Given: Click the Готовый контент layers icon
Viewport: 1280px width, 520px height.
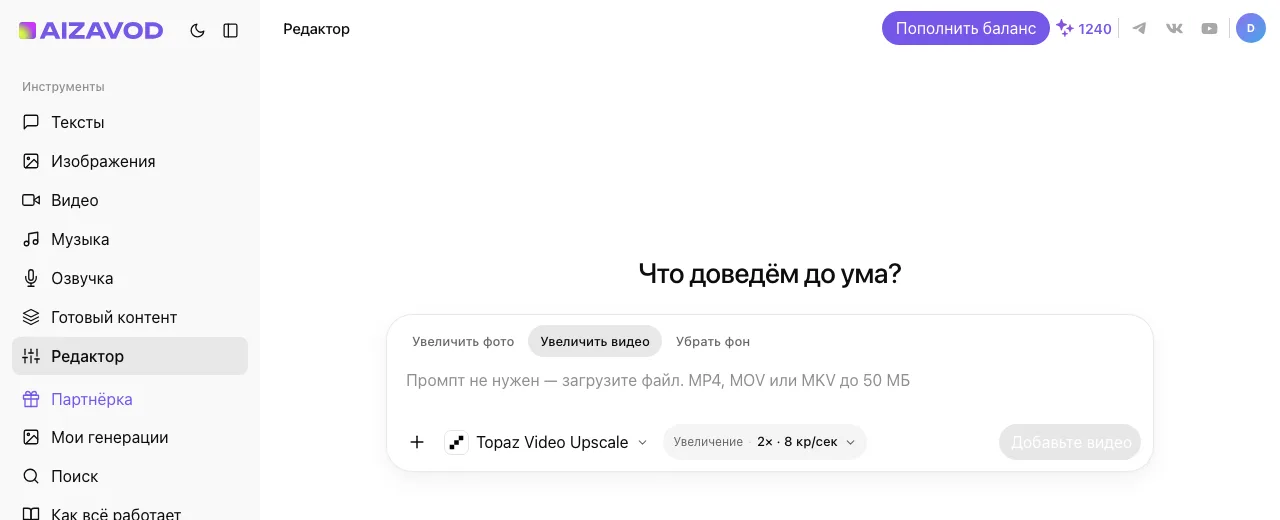Looking at the screenshot, I should [31, 317].
